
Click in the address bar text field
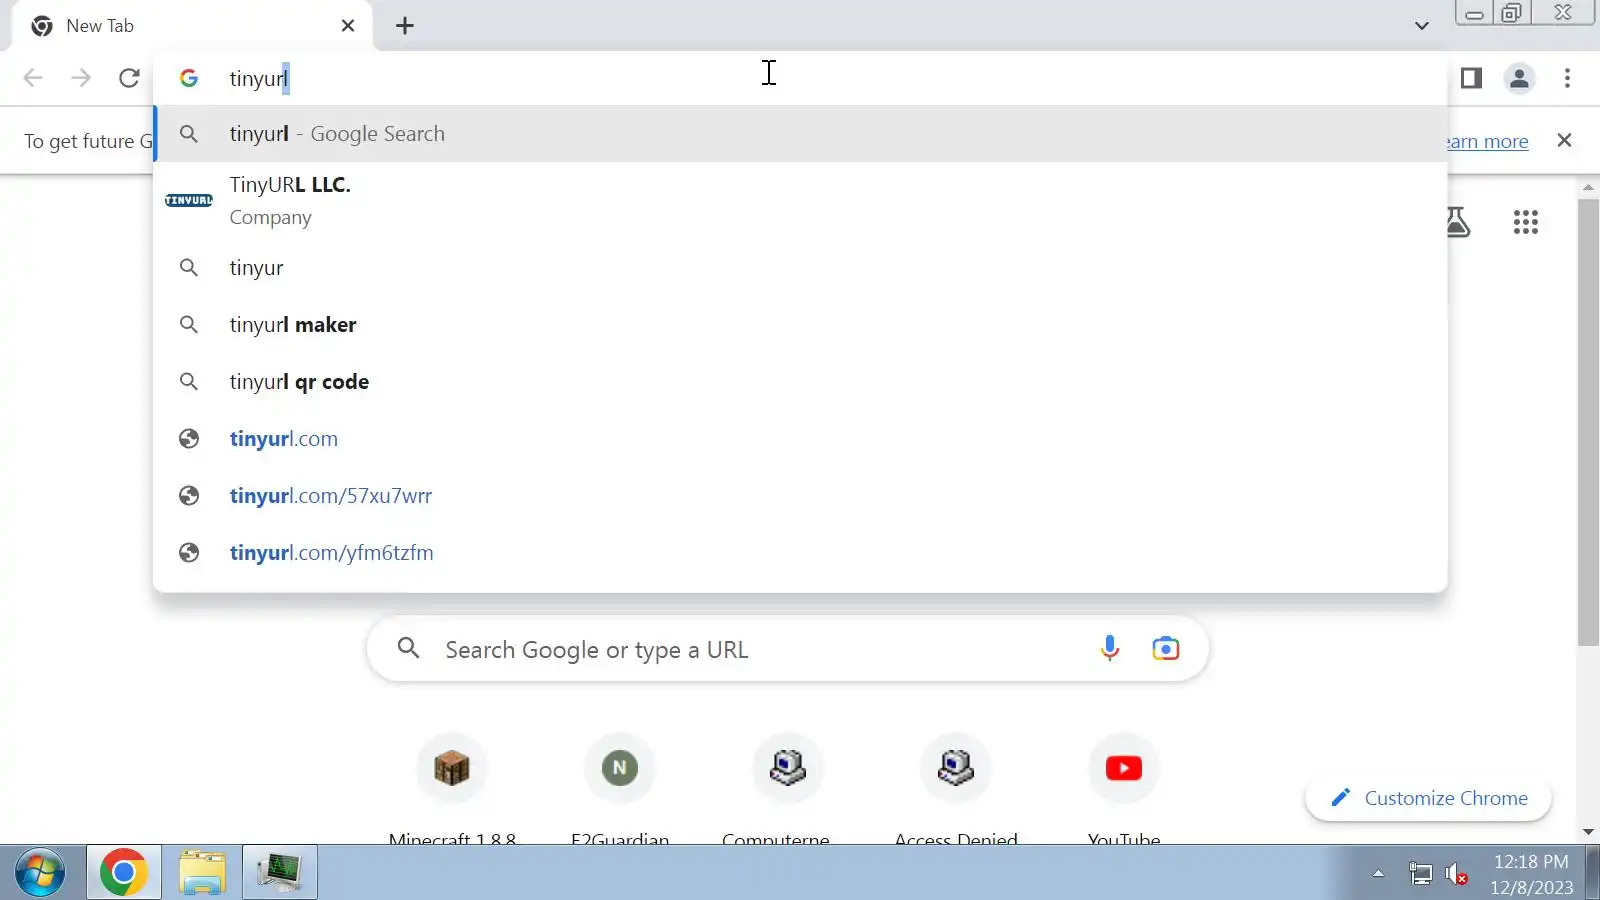click(x=800, y=78)
